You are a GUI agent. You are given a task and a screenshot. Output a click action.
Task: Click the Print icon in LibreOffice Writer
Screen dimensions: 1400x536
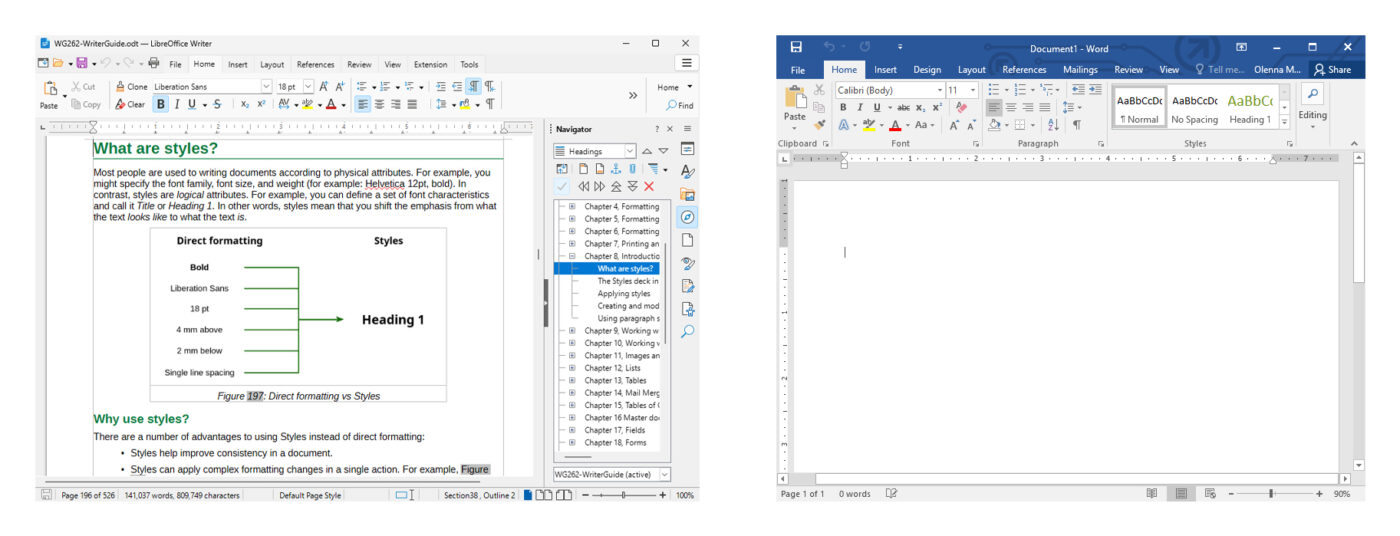coord(153,63)
